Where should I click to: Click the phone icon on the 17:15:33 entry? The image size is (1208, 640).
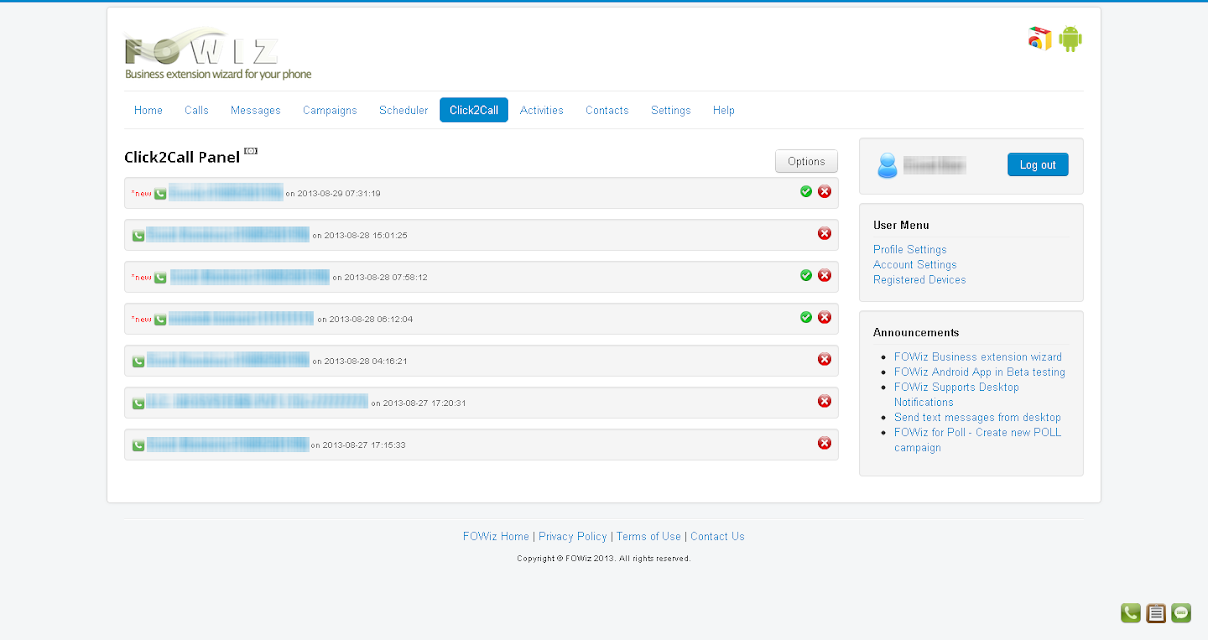[138, 445]
